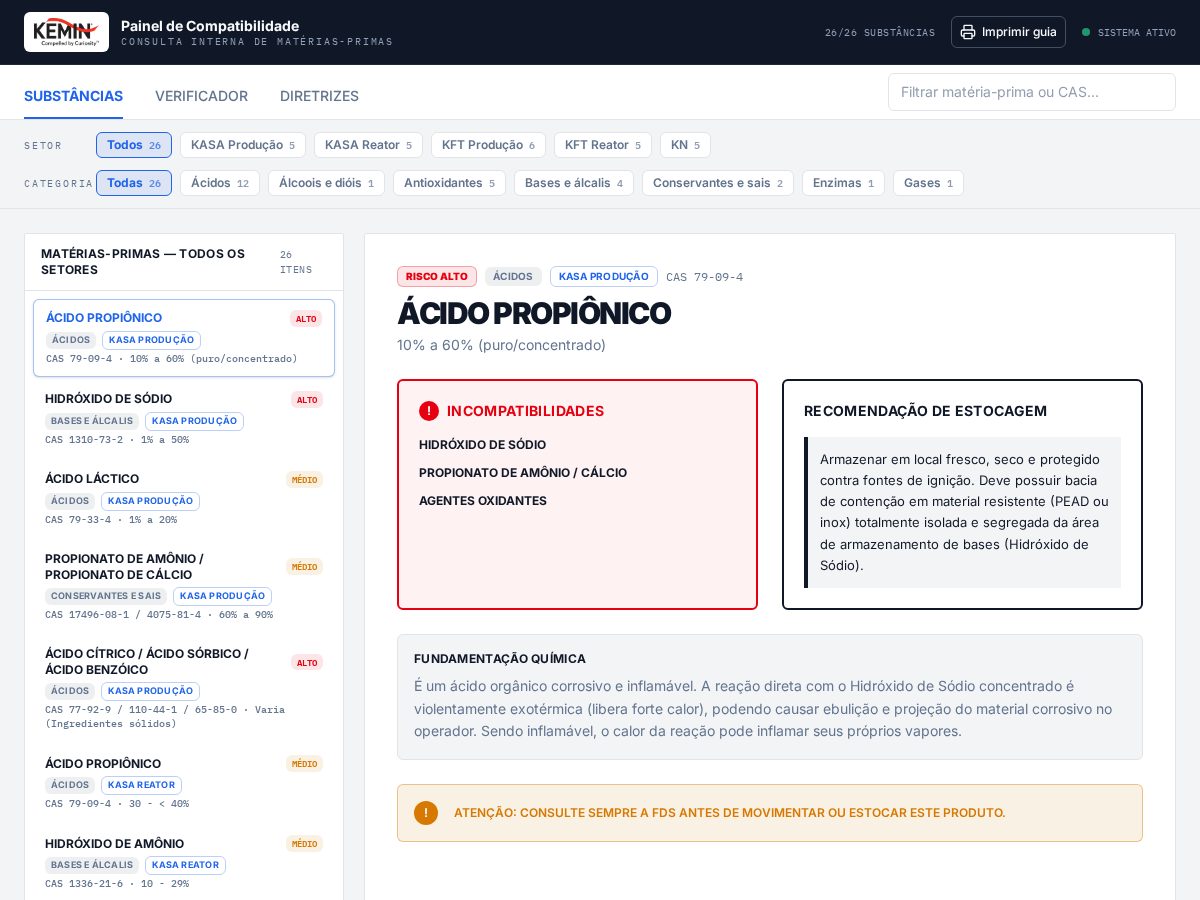The width and height of the screenshot is (1200, 900).
Task: Filter by Ácidos category chip
Action: (x=220, y=183)
